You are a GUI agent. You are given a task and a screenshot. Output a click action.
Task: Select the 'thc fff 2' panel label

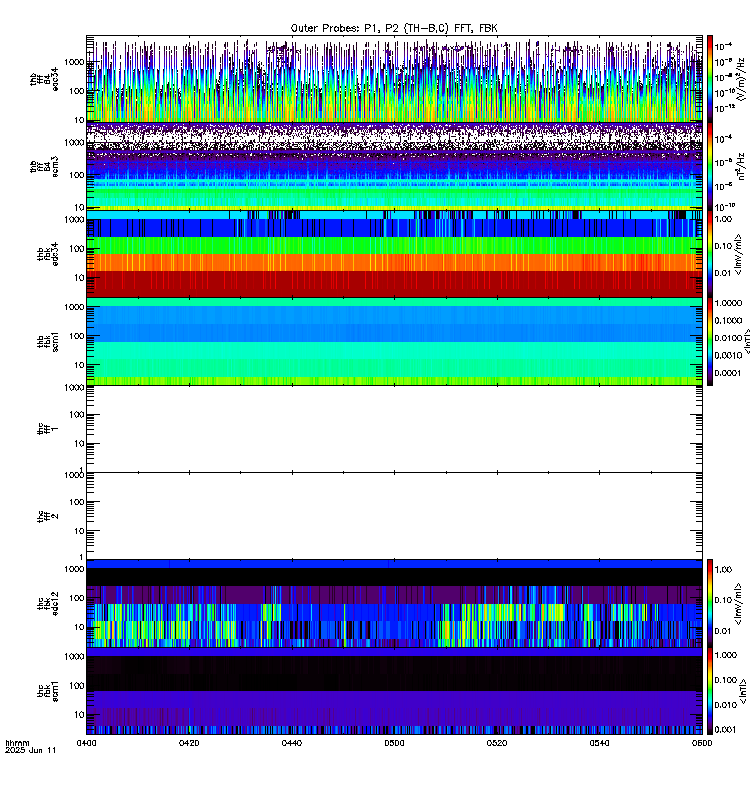pos(48,516)
